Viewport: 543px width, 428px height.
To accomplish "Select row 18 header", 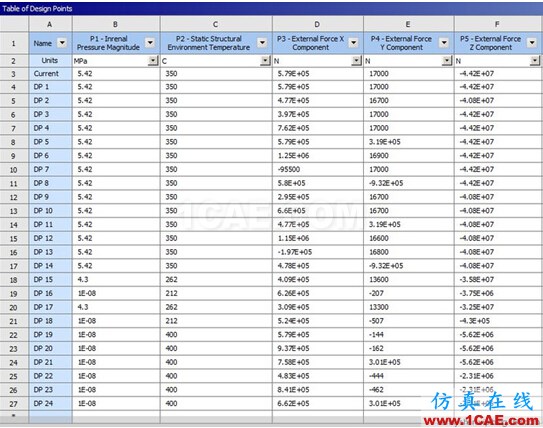I will click(14, 280).
